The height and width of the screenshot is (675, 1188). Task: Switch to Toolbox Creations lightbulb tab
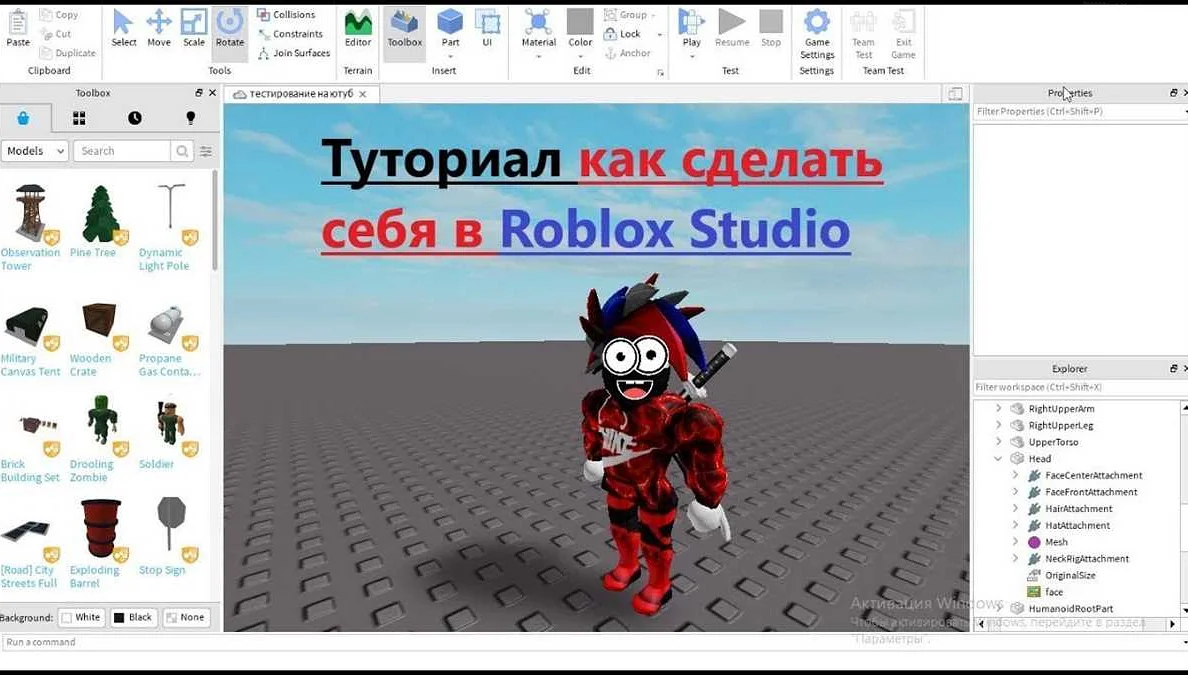coord(190,118)
